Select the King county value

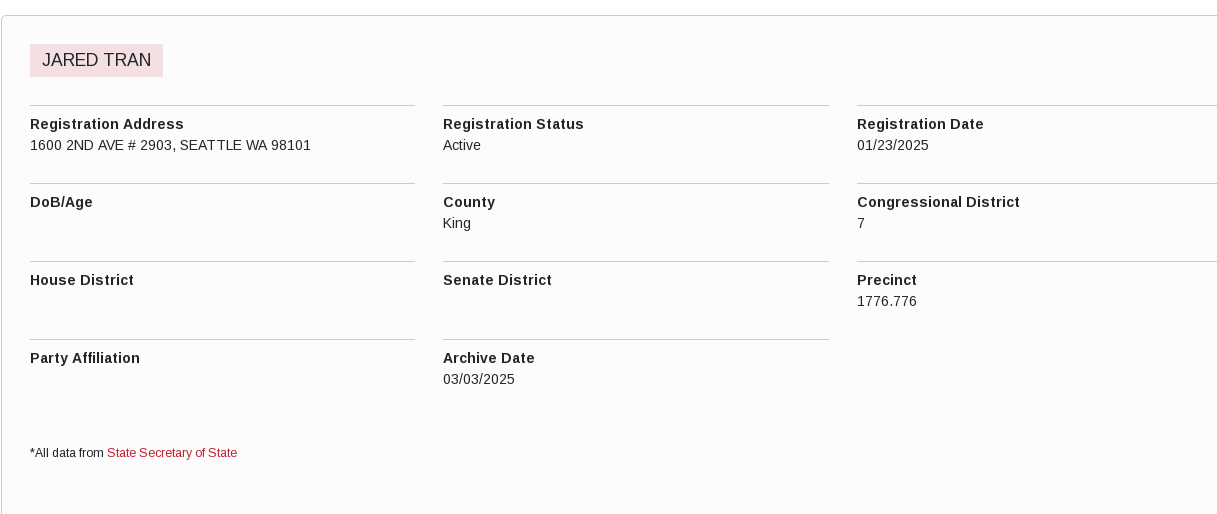pos(457,223)
